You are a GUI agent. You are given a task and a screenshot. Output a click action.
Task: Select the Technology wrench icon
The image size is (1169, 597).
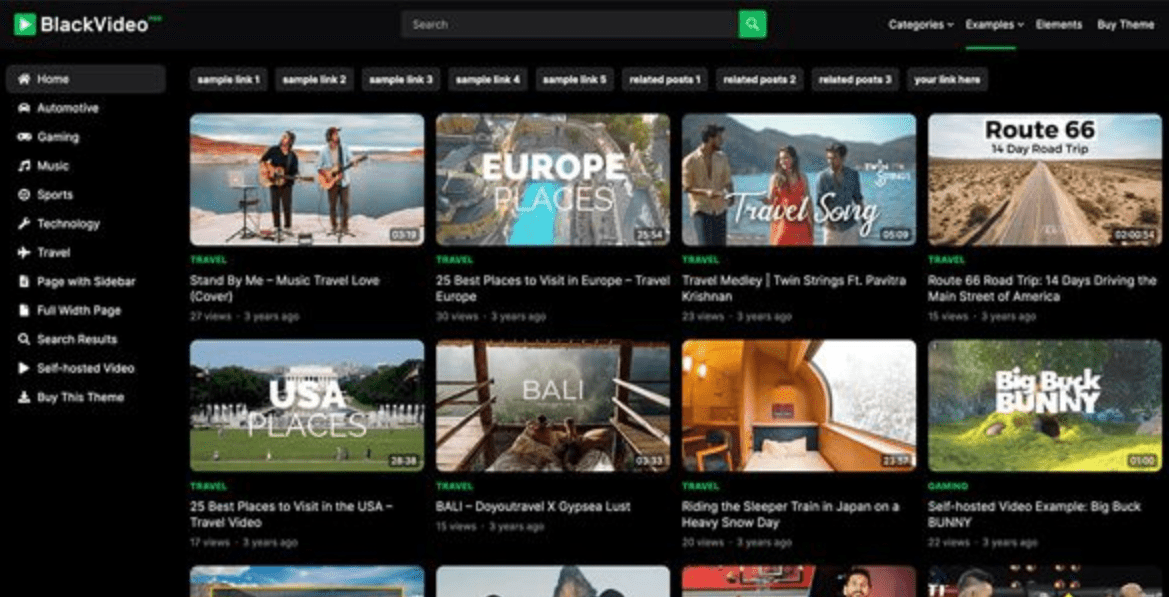tap(24, 224)
